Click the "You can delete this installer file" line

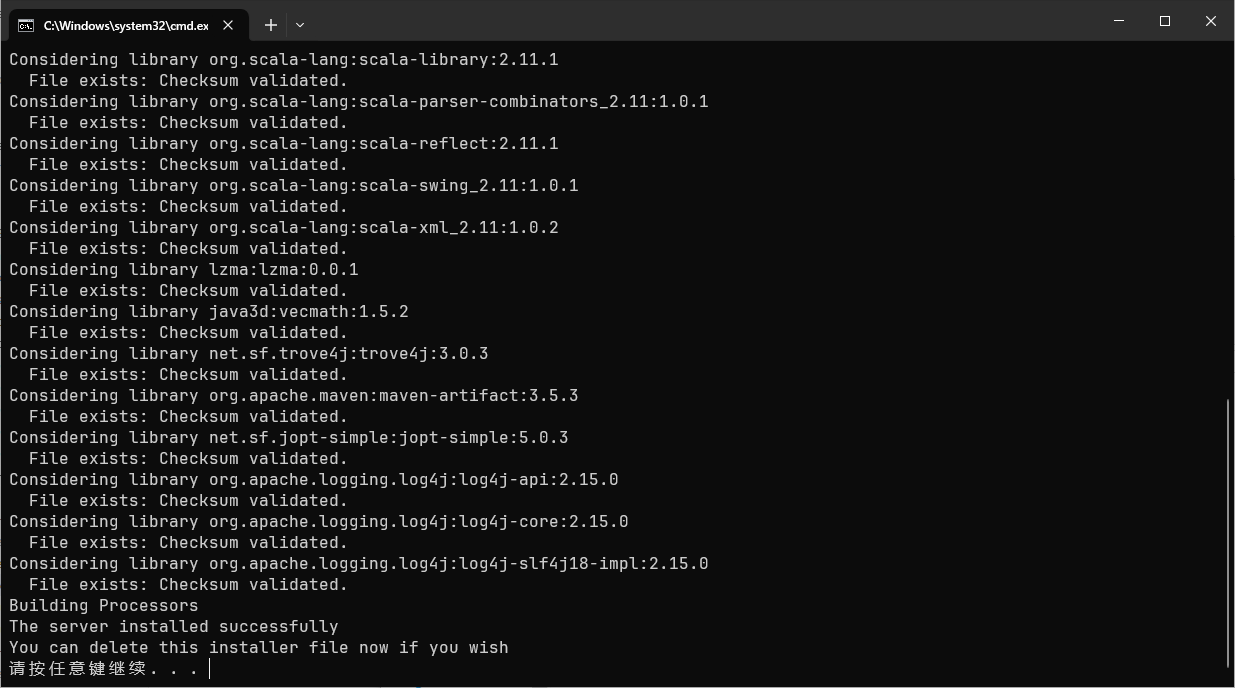(259, 648)
